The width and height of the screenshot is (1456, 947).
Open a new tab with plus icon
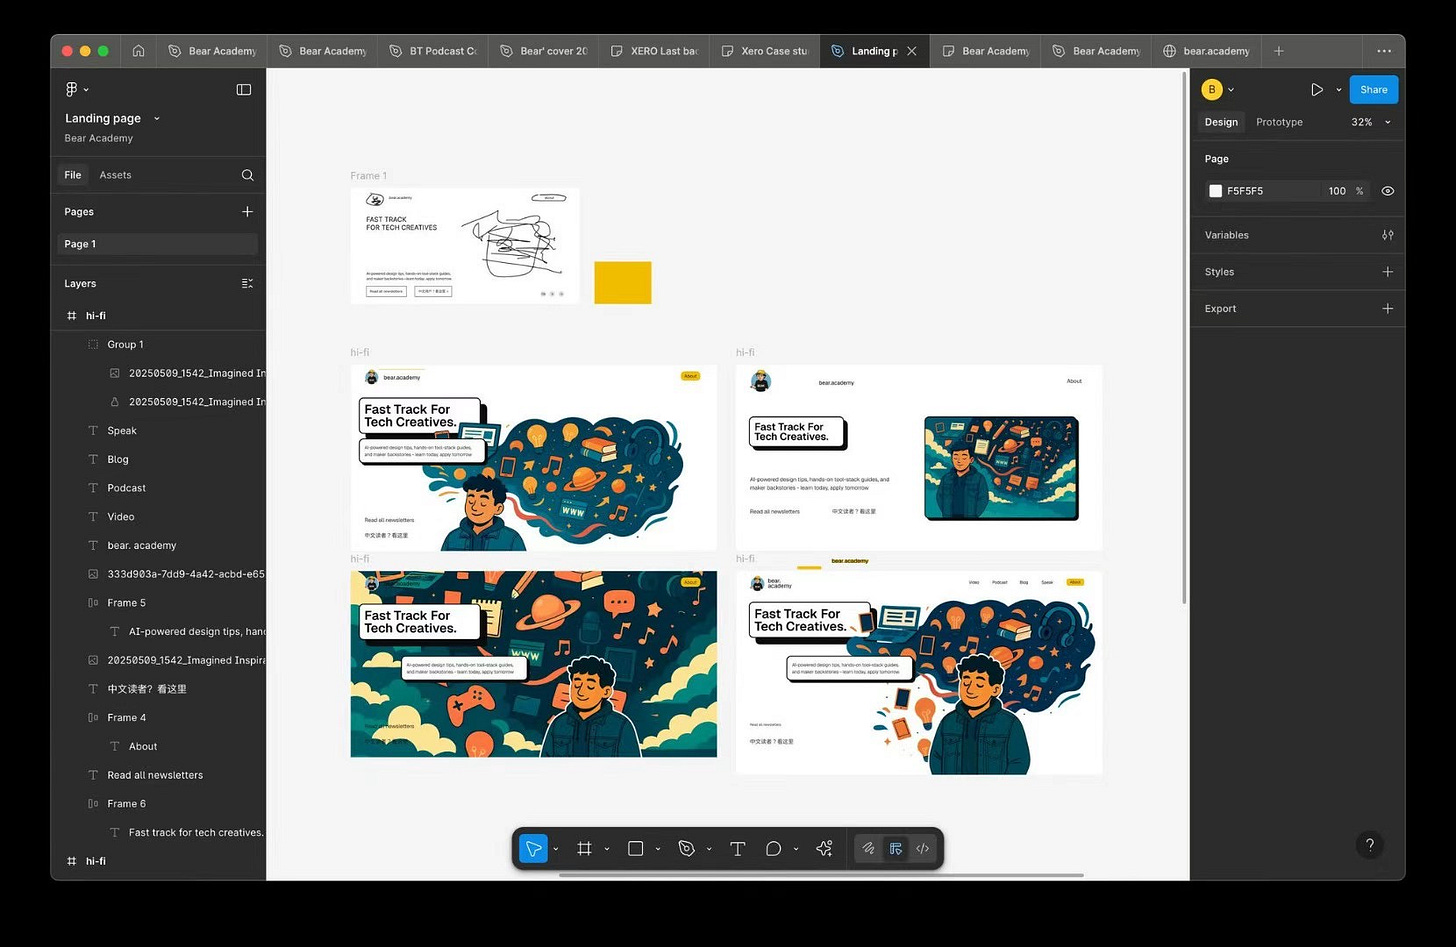tap(1278, 51)
